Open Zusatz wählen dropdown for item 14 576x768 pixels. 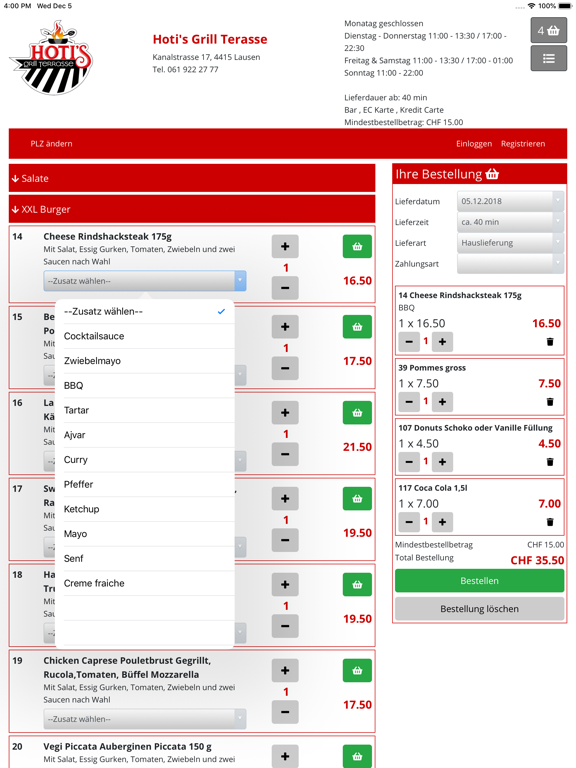(x=144, y=281)
